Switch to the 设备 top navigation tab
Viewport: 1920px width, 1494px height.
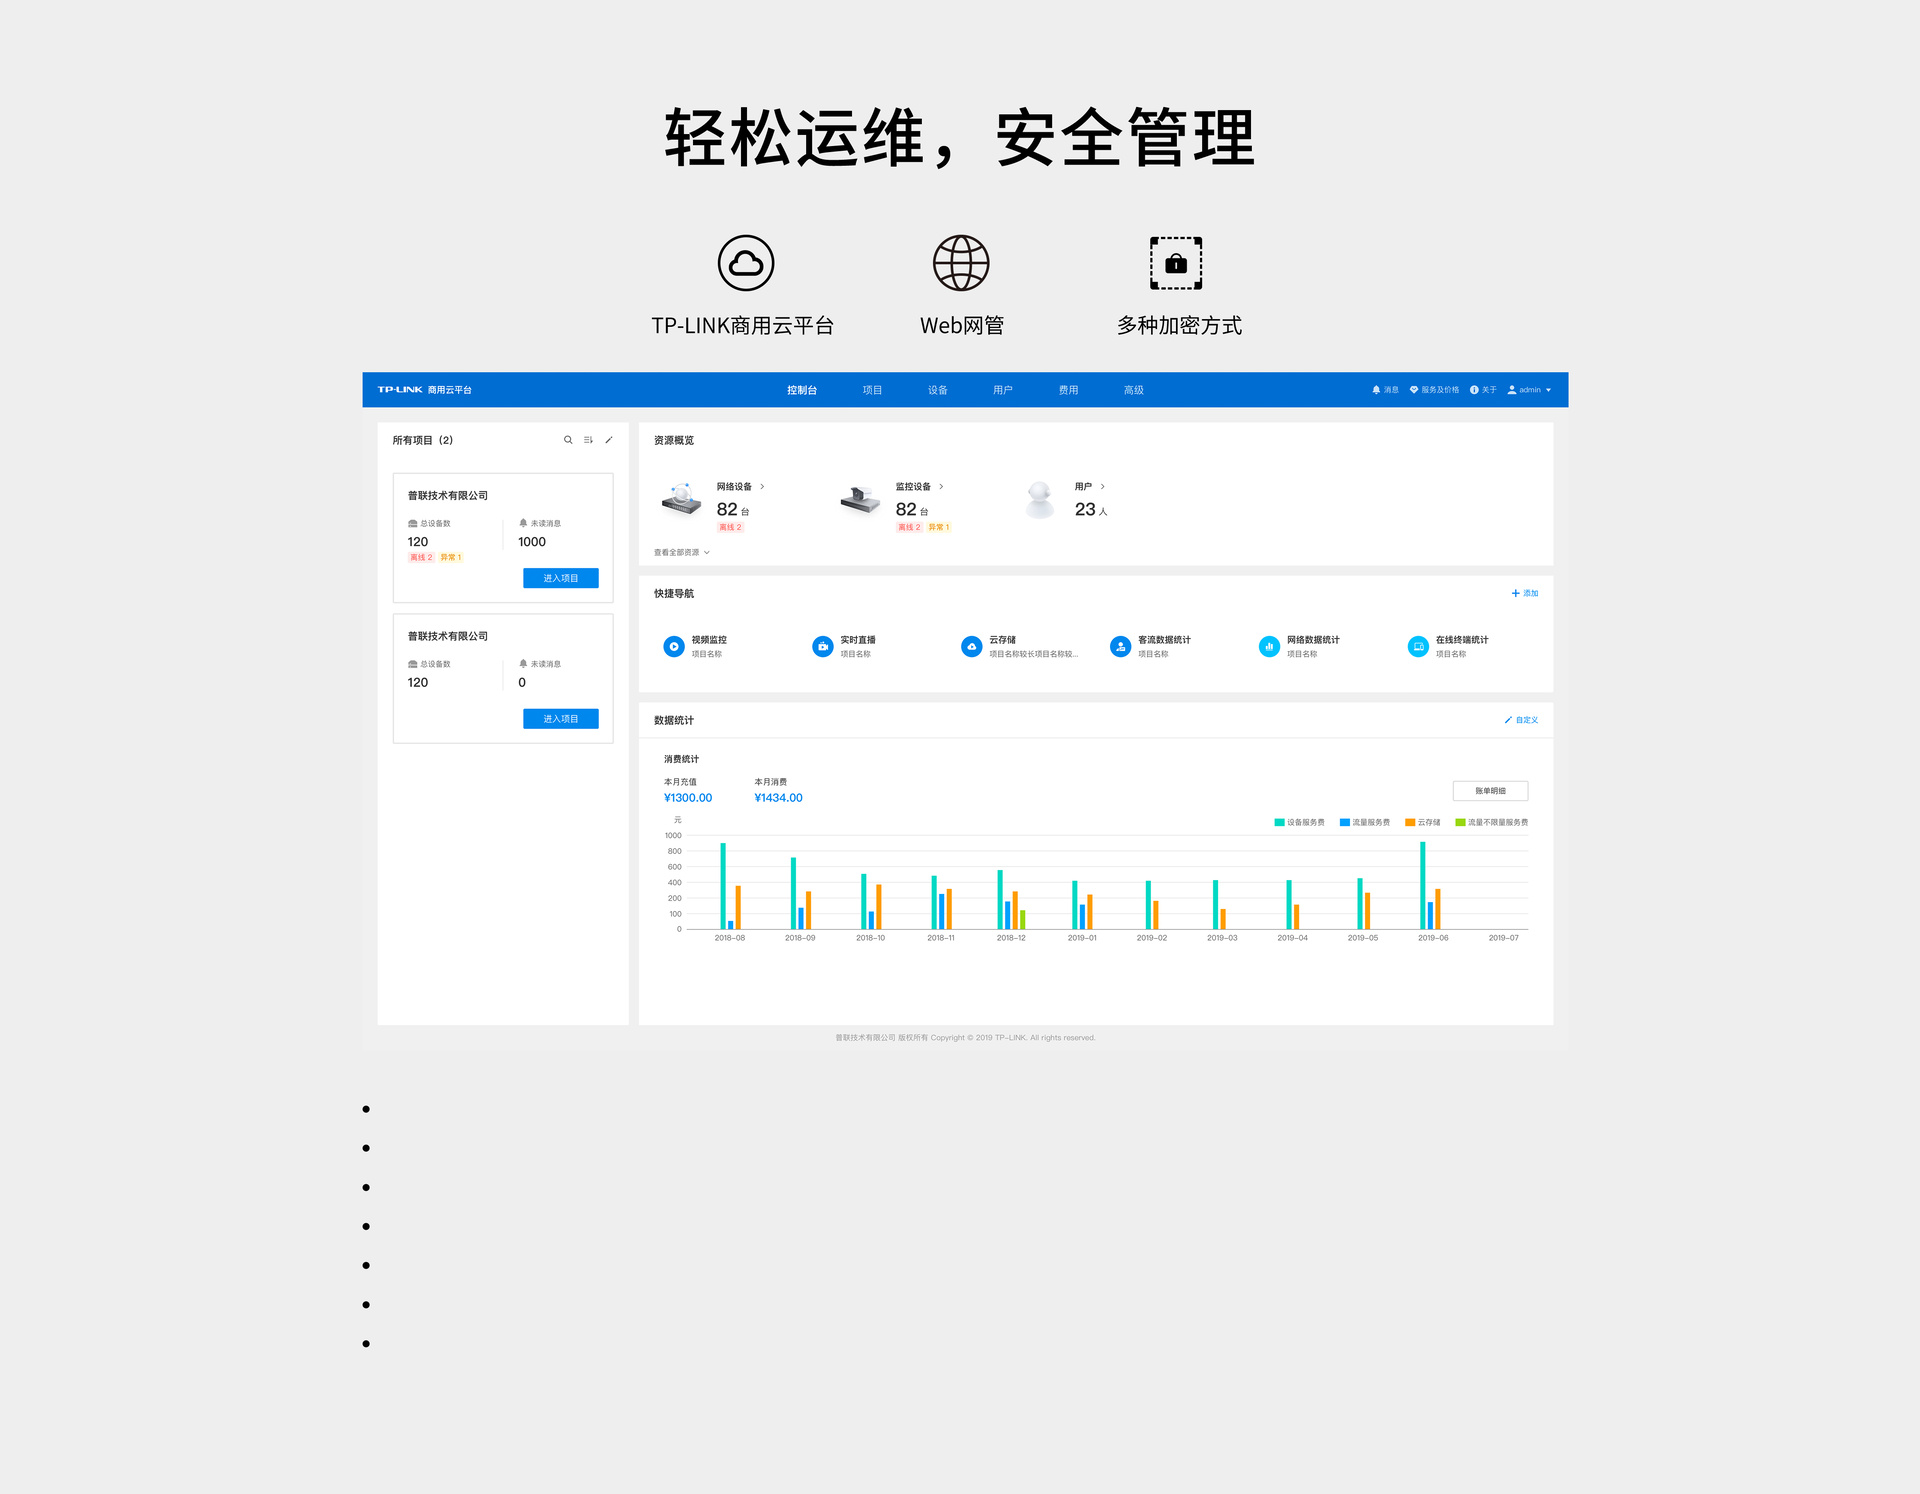pos(937,390)
